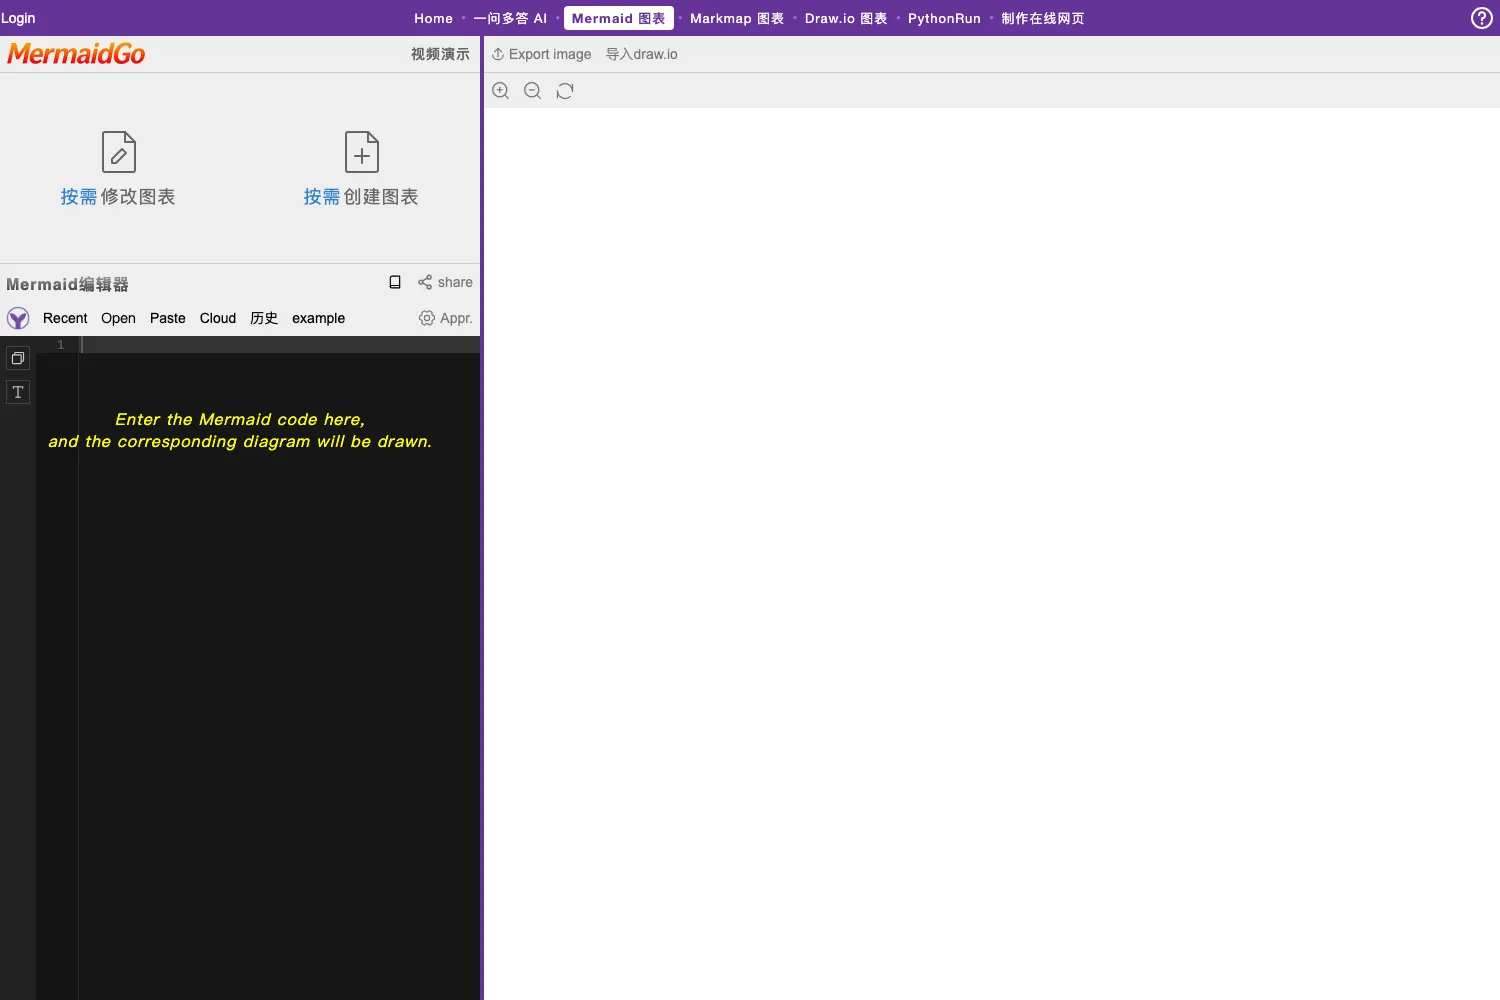1500x1000 pixels.
Task: Click the zoom in magnifier icon
Action: click(x=501, y=91)
